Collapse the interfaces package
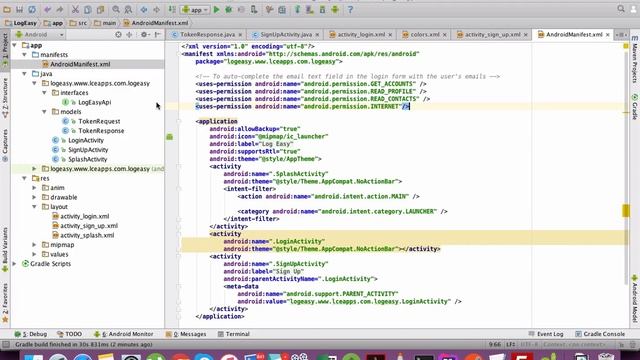 pos(44,93)
